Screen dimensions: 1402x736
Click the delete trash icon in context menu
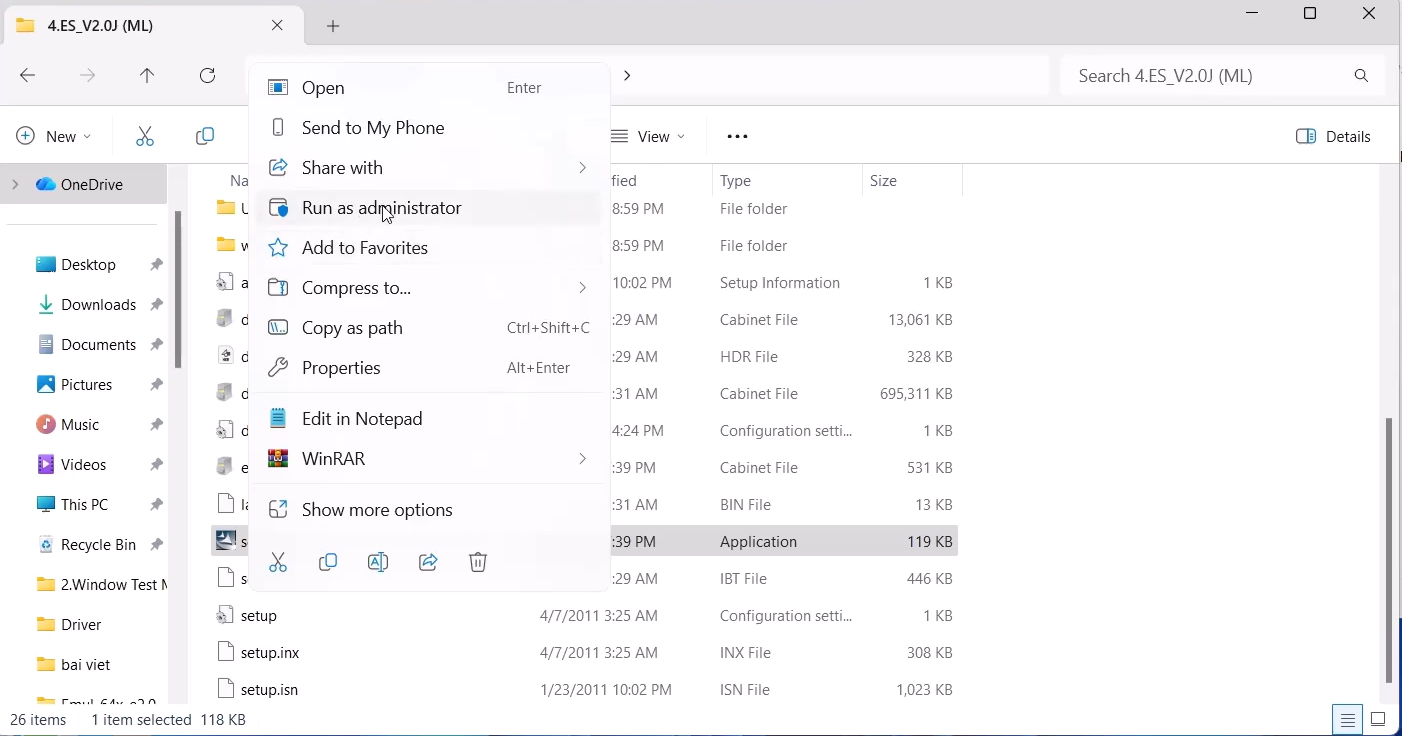tap(478, 563)
